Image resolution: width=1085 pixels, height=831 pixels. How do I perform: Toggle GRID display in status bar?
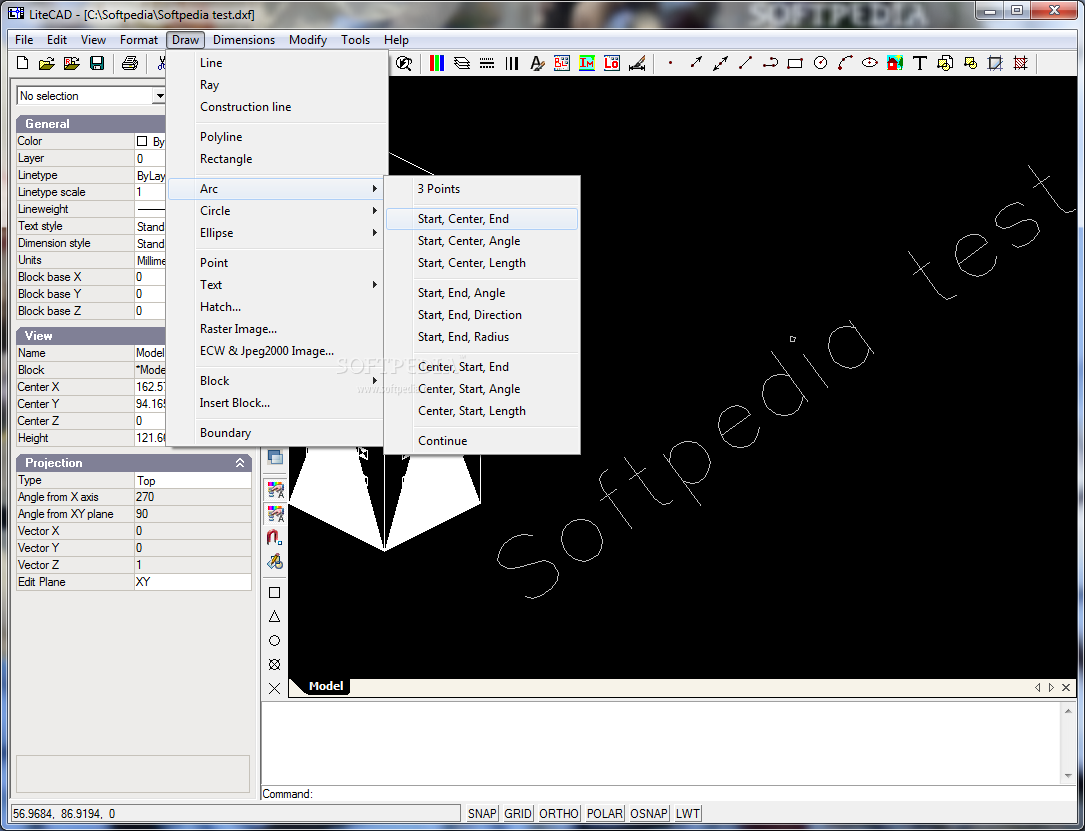tap(518, 814)
